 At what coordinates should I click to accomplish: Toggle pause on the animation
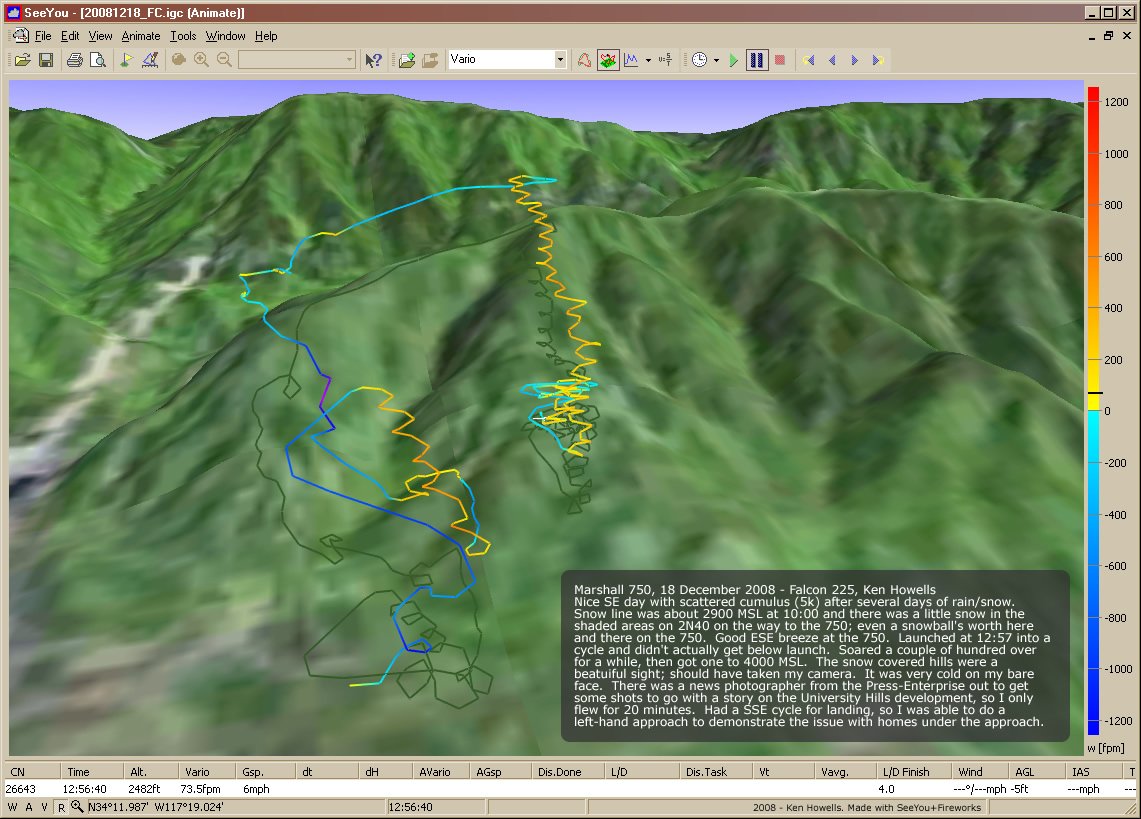pyautogui.click(x=757, y=60)
